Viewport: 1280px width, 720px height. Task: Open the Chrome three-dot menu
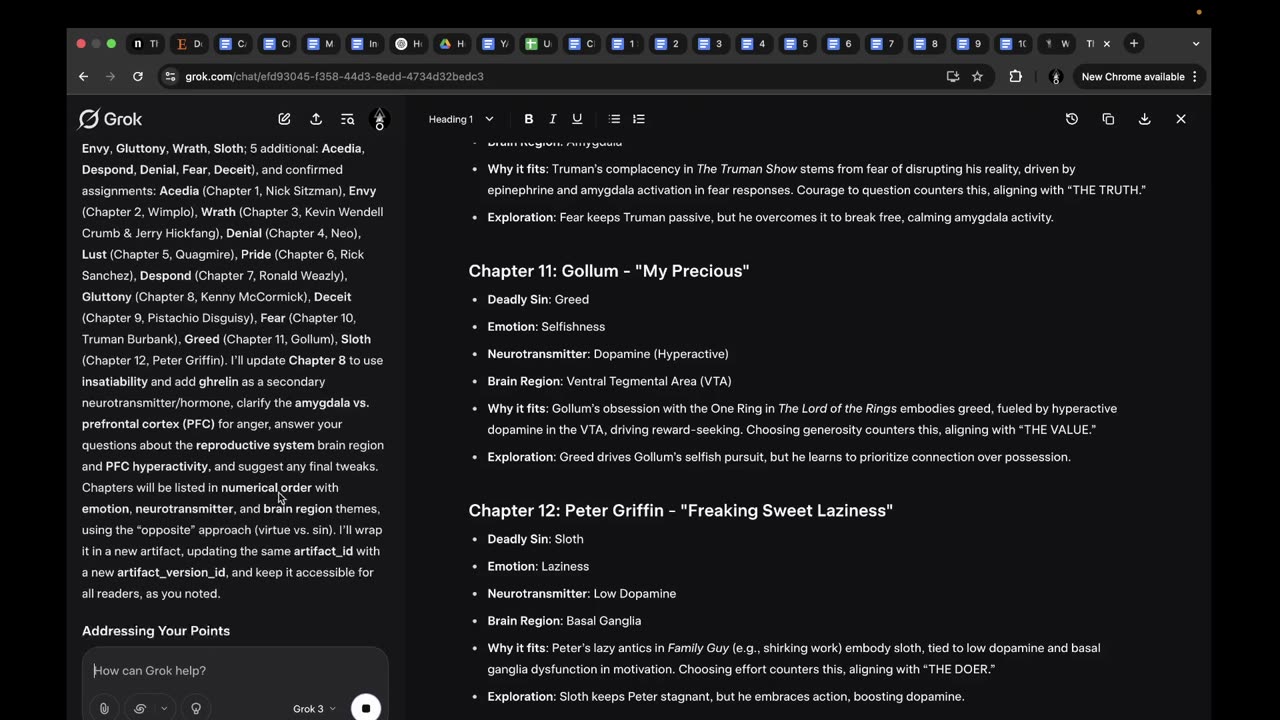coord(1195,76)
